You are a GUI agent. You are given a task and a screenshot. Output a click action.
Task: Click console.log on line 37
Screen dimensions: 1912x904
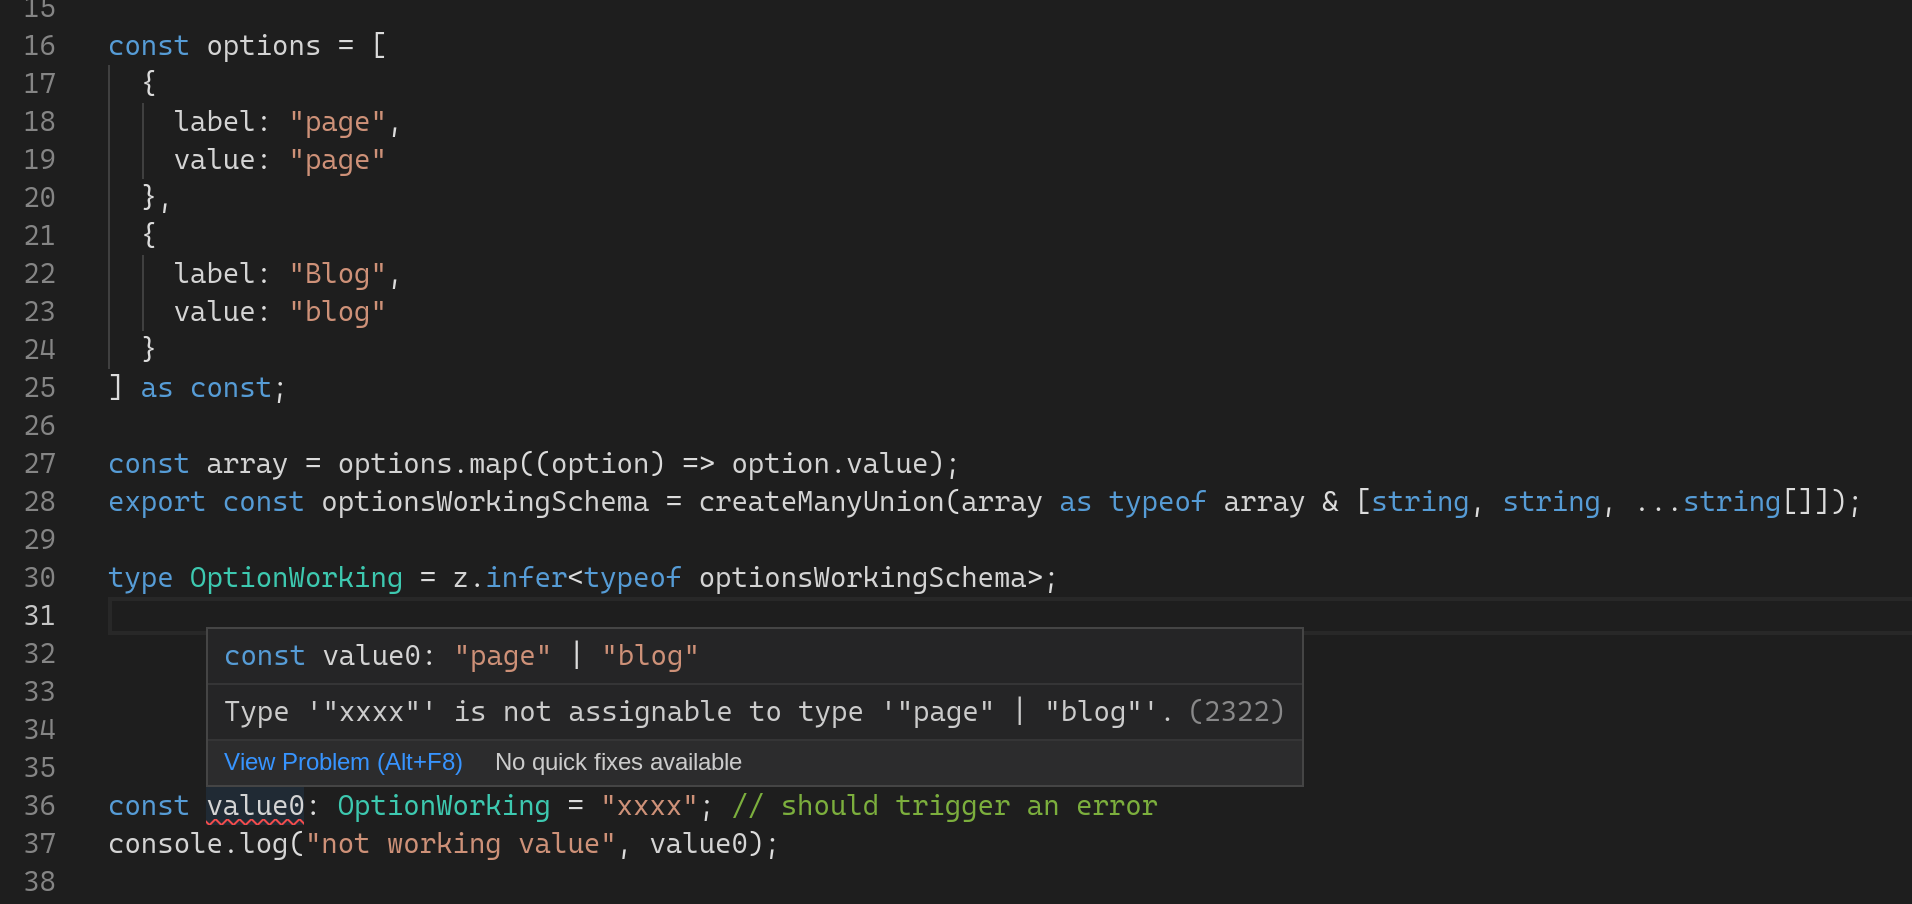pos(195,843)
